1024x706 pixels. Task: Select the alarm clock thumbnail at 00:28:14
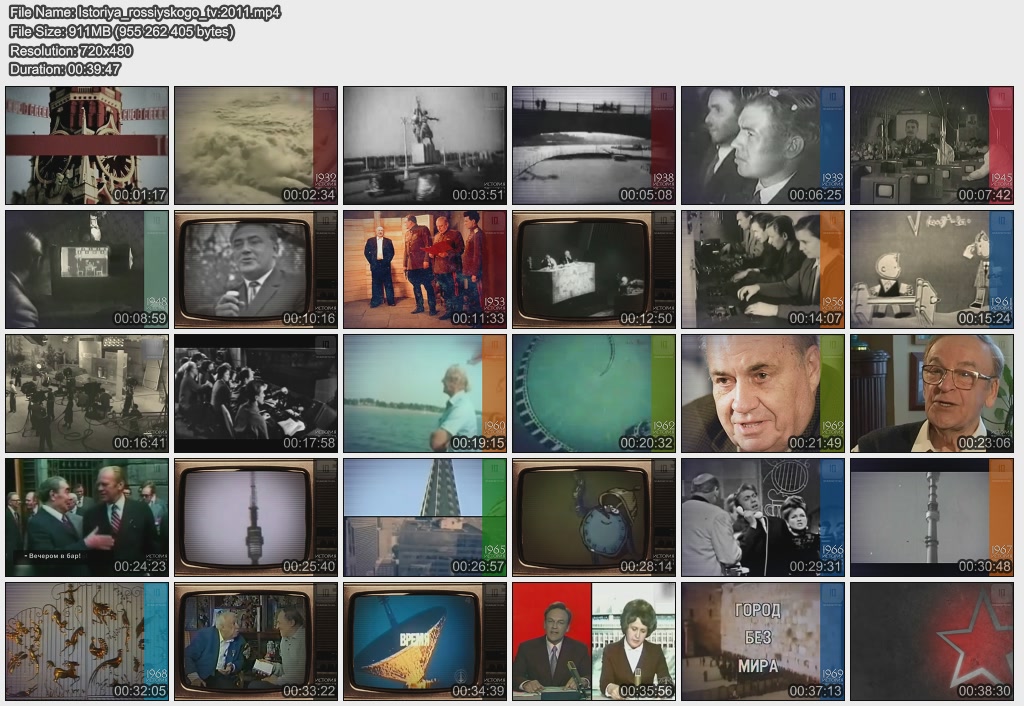[x=594, y=517]
